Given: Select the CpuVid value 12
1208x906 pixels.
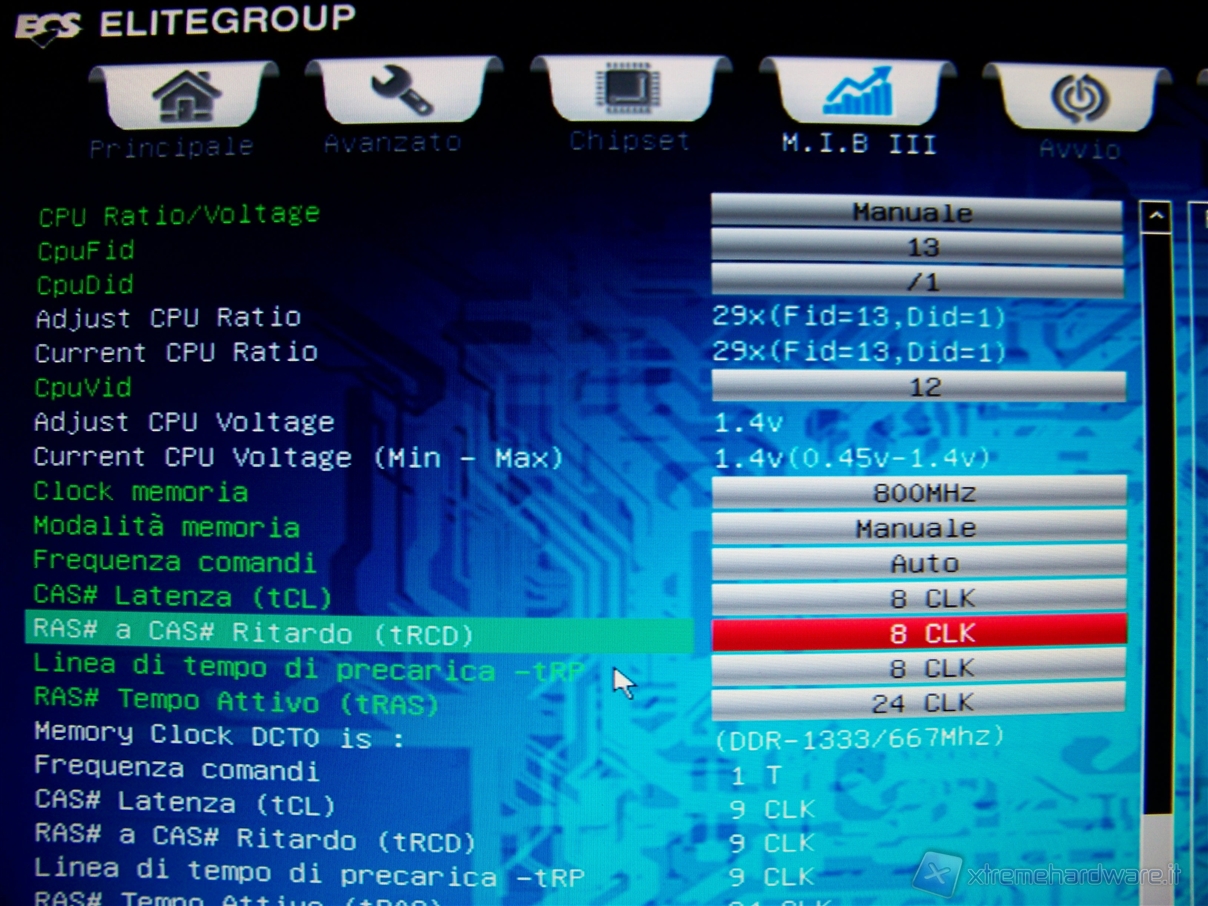Looking at the screenshot, I should click(x=918, y=387).
